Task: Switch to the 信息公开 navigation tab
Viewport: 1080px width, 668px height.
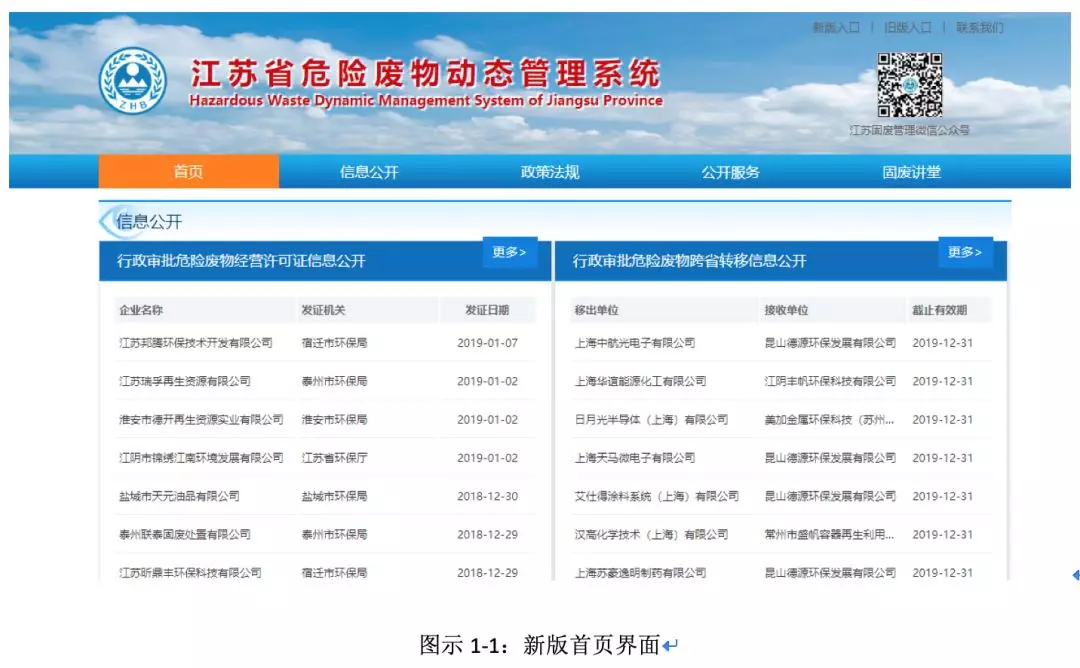Action: click(369, 172)
